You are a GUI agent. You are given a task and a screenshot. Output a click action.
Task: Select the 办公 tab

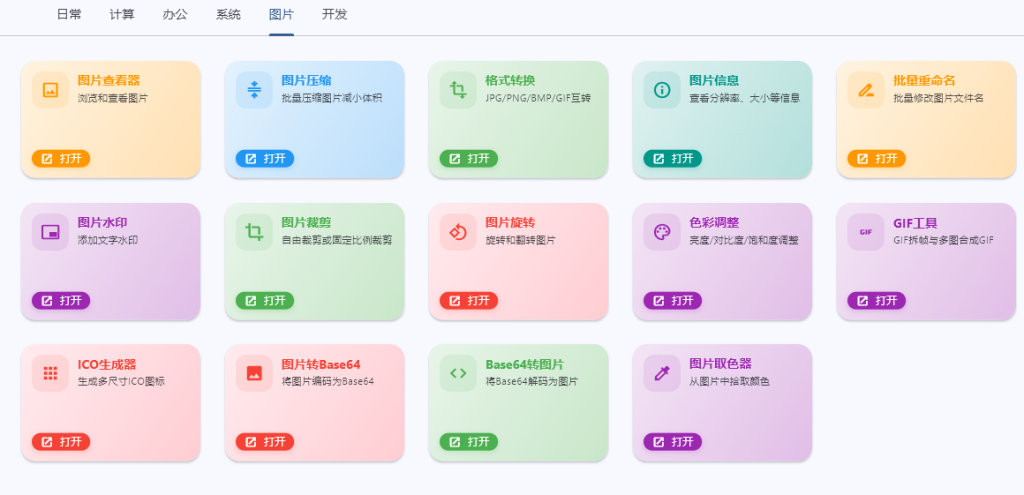pos(175,14)
